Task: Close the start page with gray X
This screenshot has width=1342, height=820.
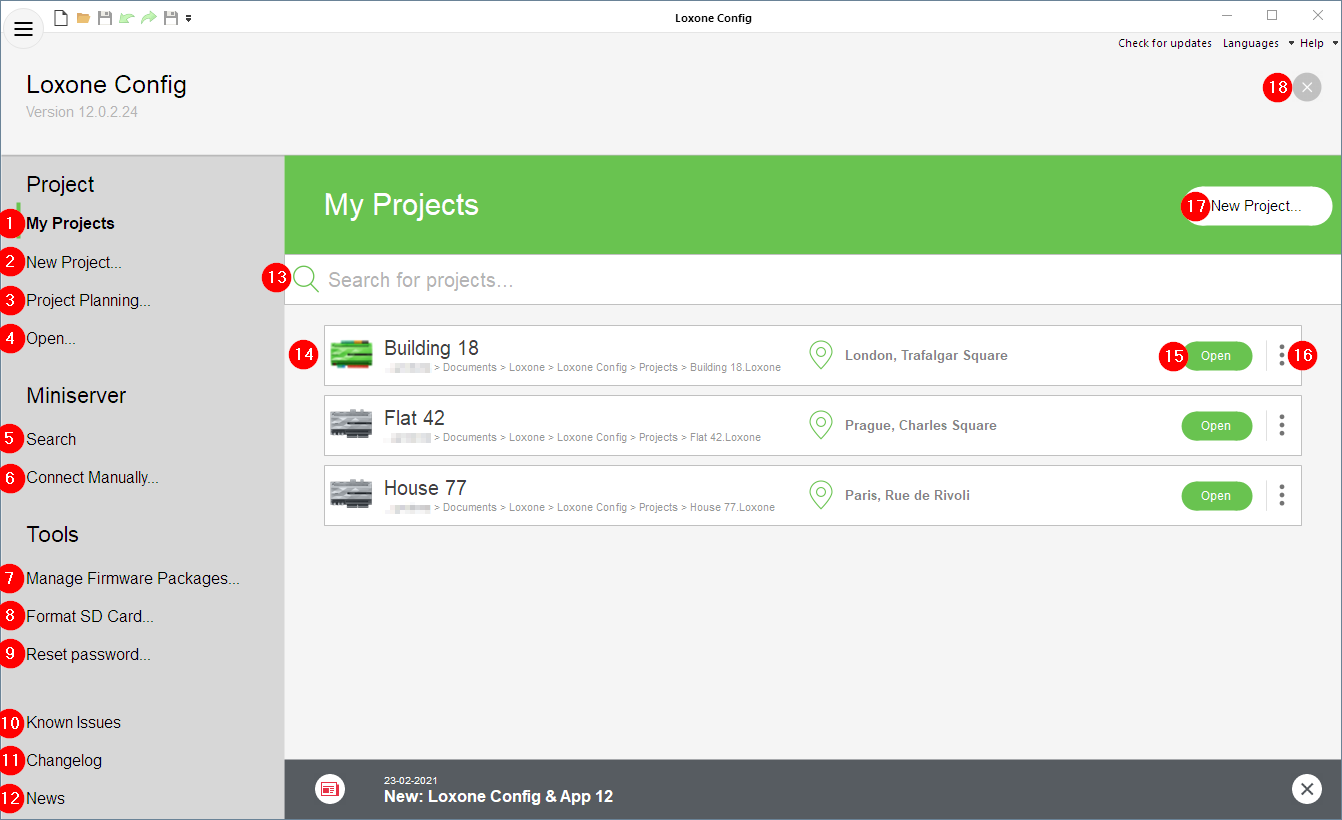Action: click(x=1306, y=87)
